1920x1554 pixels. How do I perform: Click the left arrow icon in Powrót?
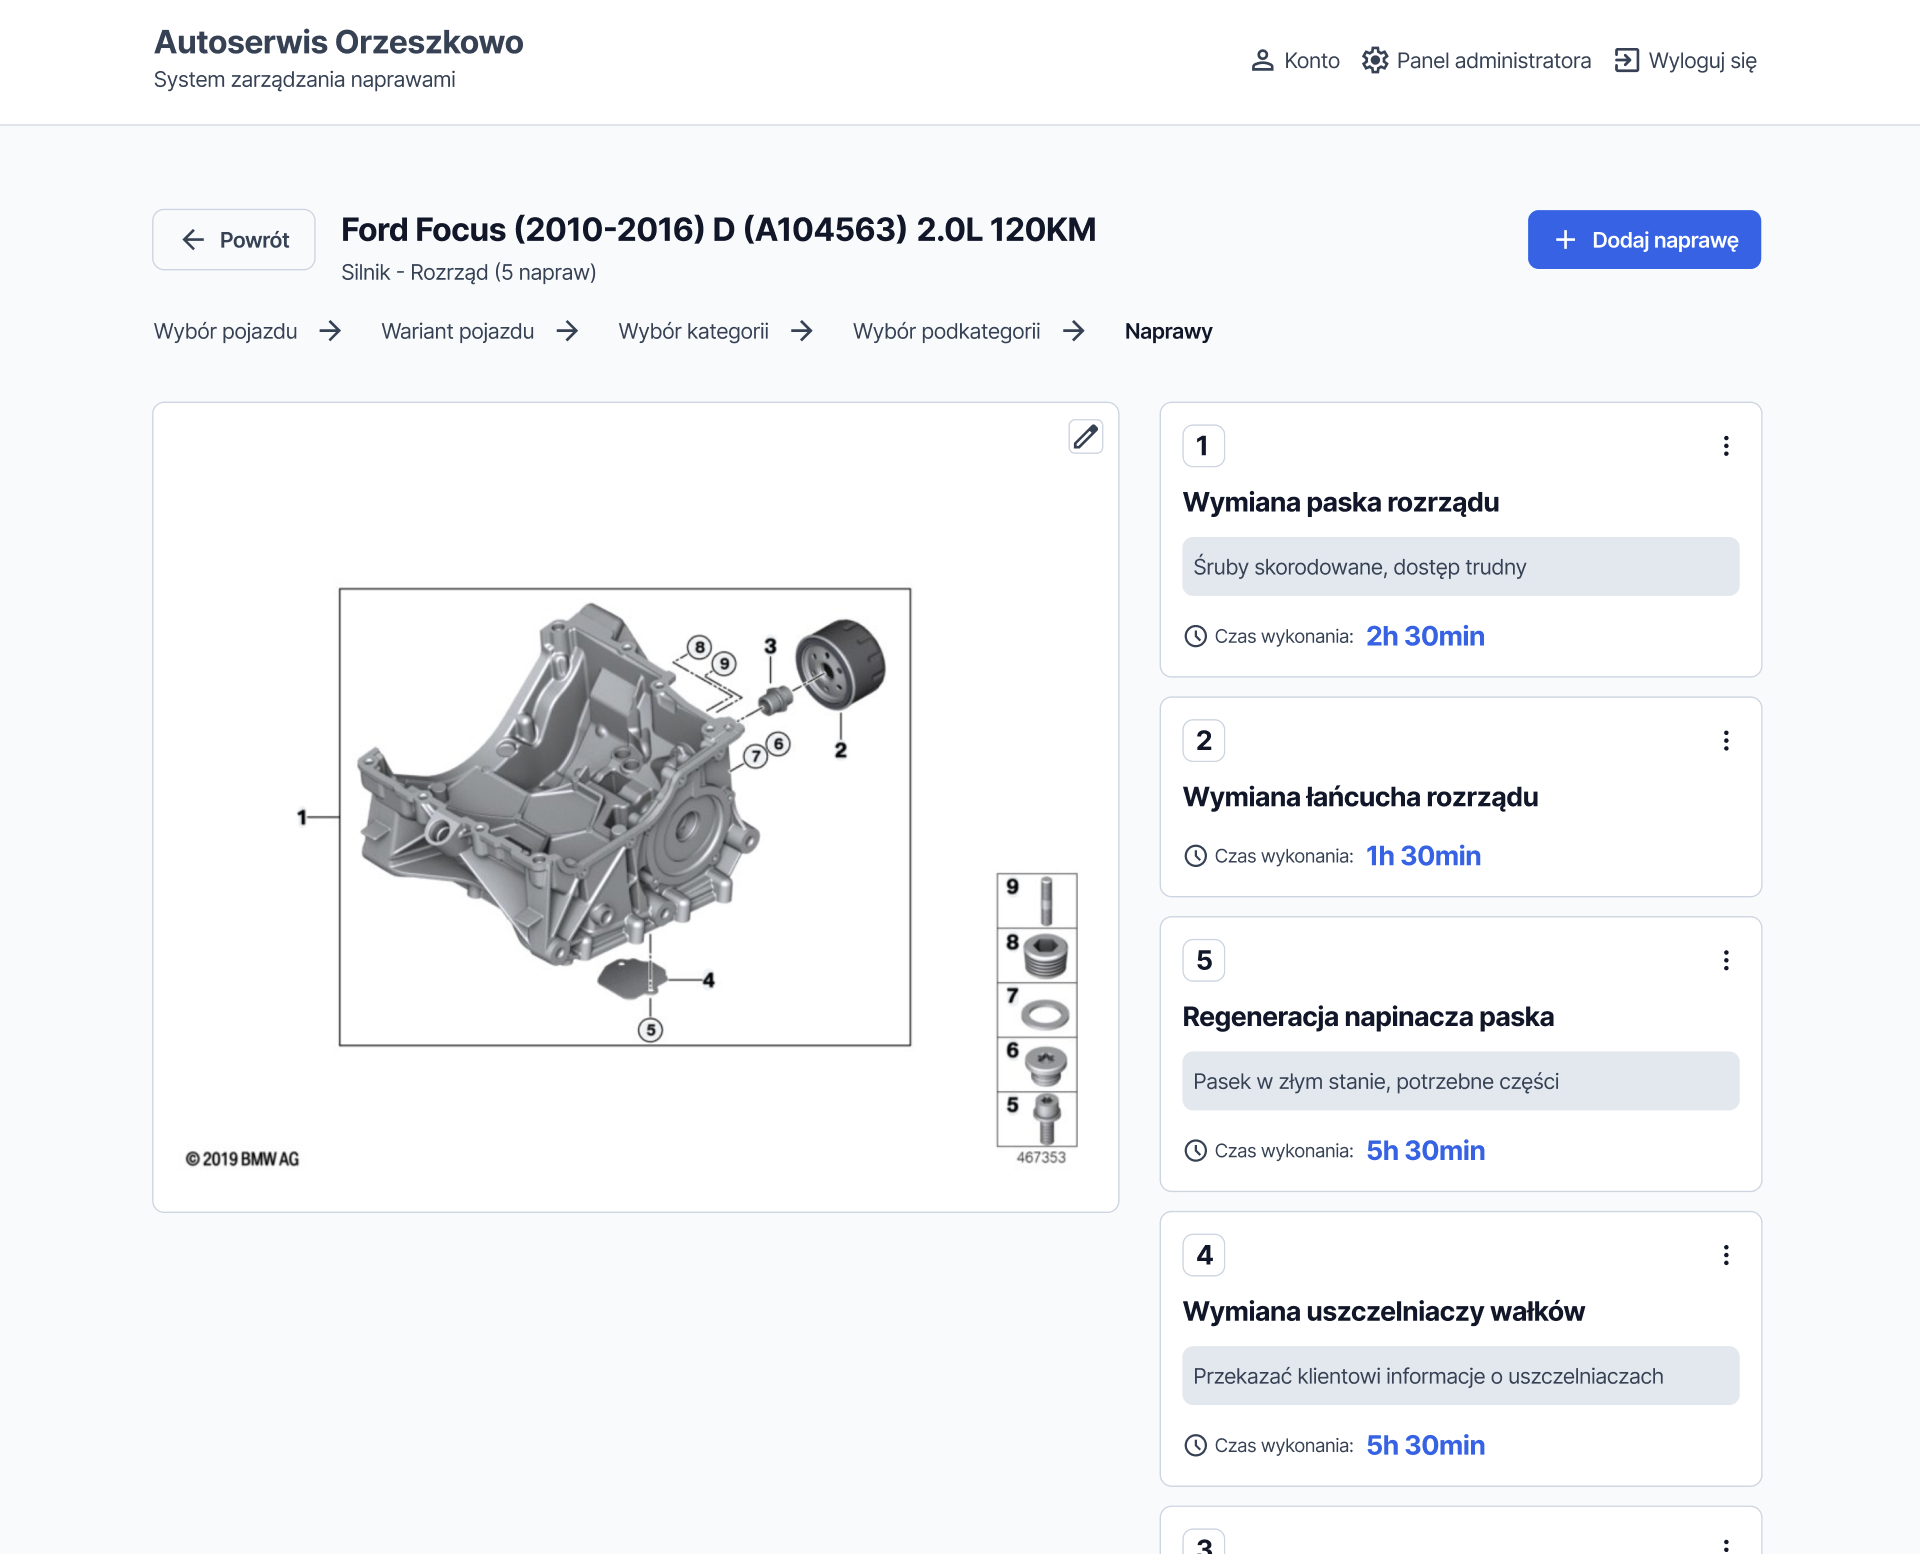(193, 240)
